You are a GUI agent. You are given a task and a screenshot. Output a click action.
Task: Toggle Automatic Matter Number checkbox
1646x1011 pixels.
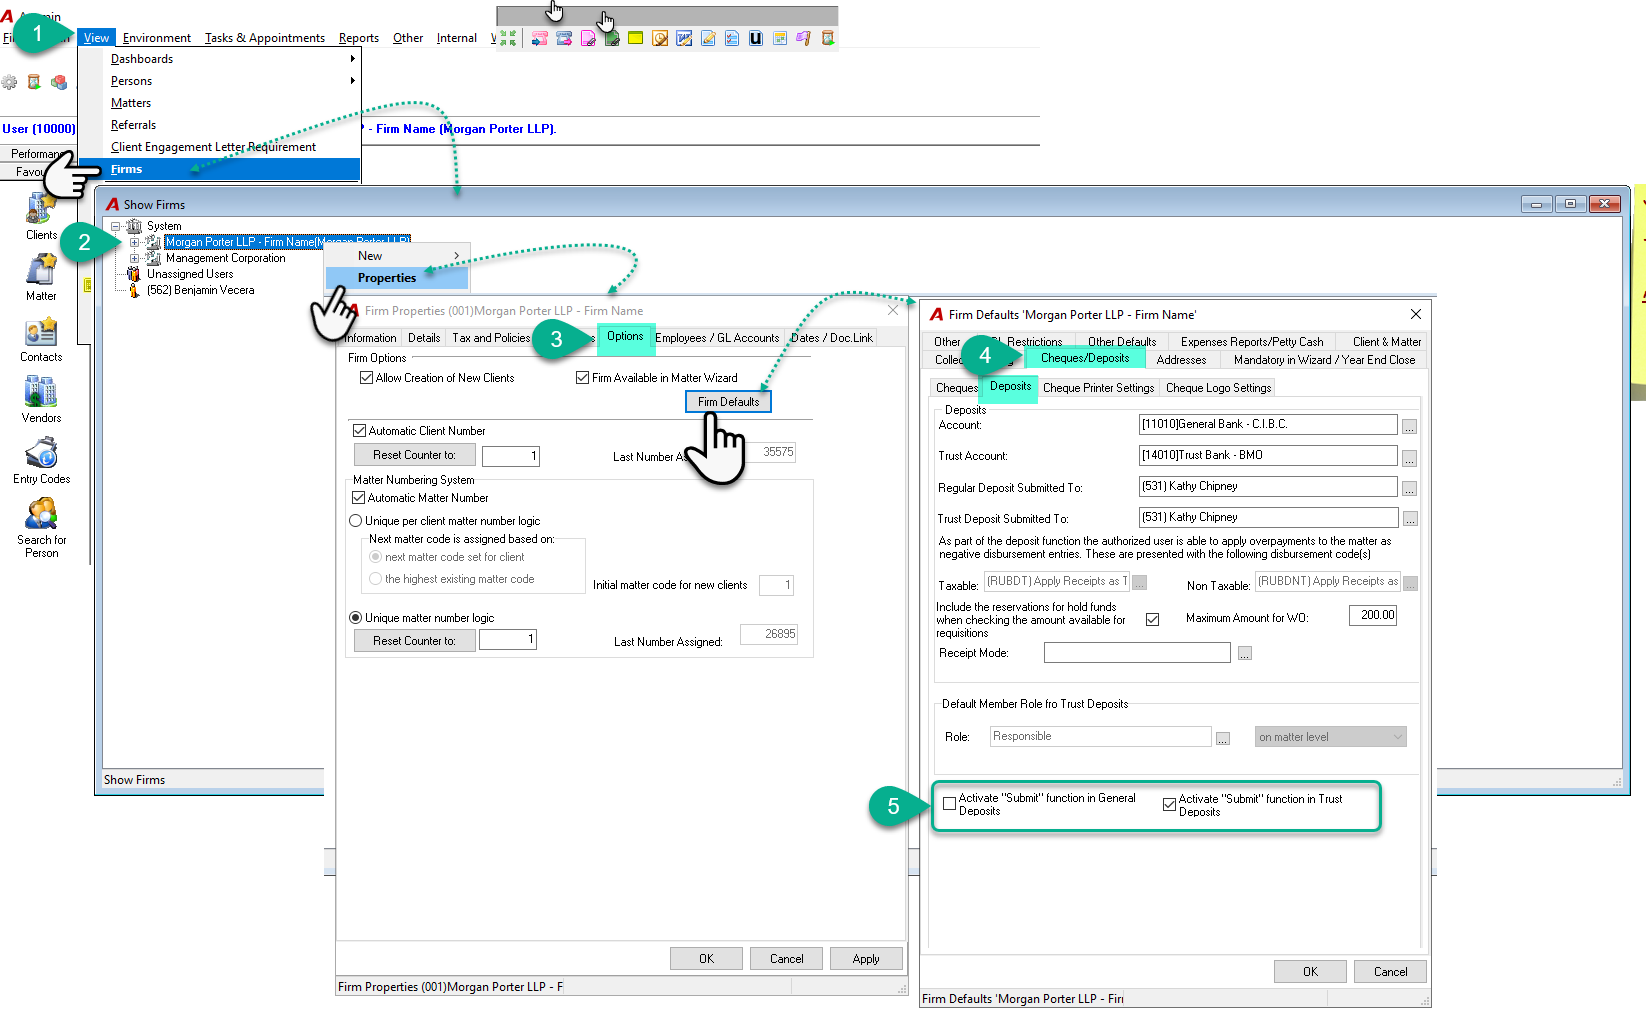(x=358, y=498)
